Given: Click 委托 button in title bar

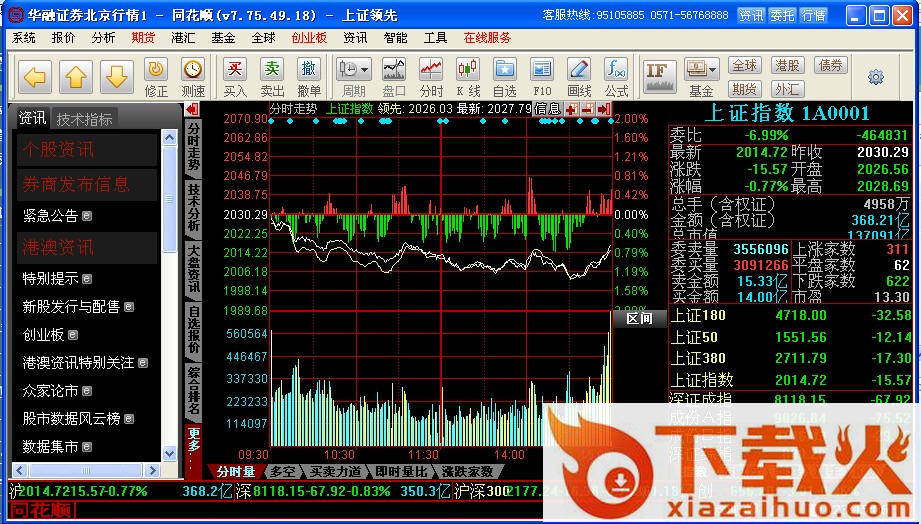Looking at the screenshot, I should pos(782,15).
